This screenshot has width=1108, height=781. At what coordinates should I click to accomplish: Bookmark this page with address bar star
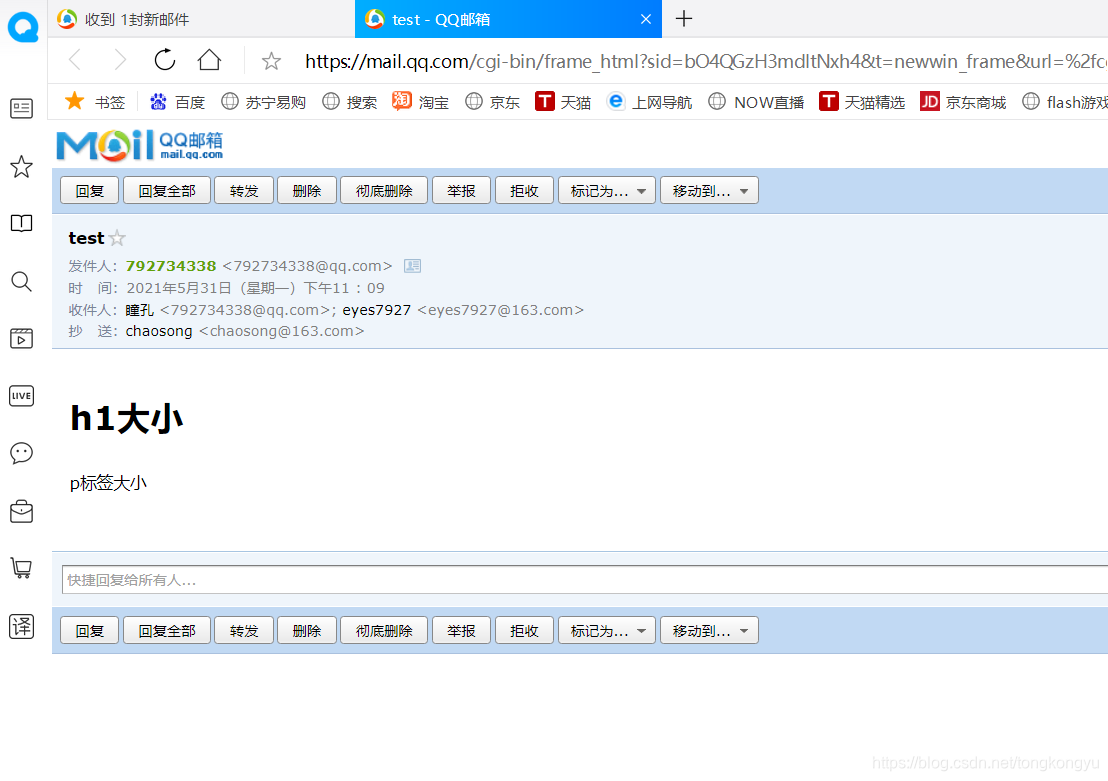click(271, 61)
